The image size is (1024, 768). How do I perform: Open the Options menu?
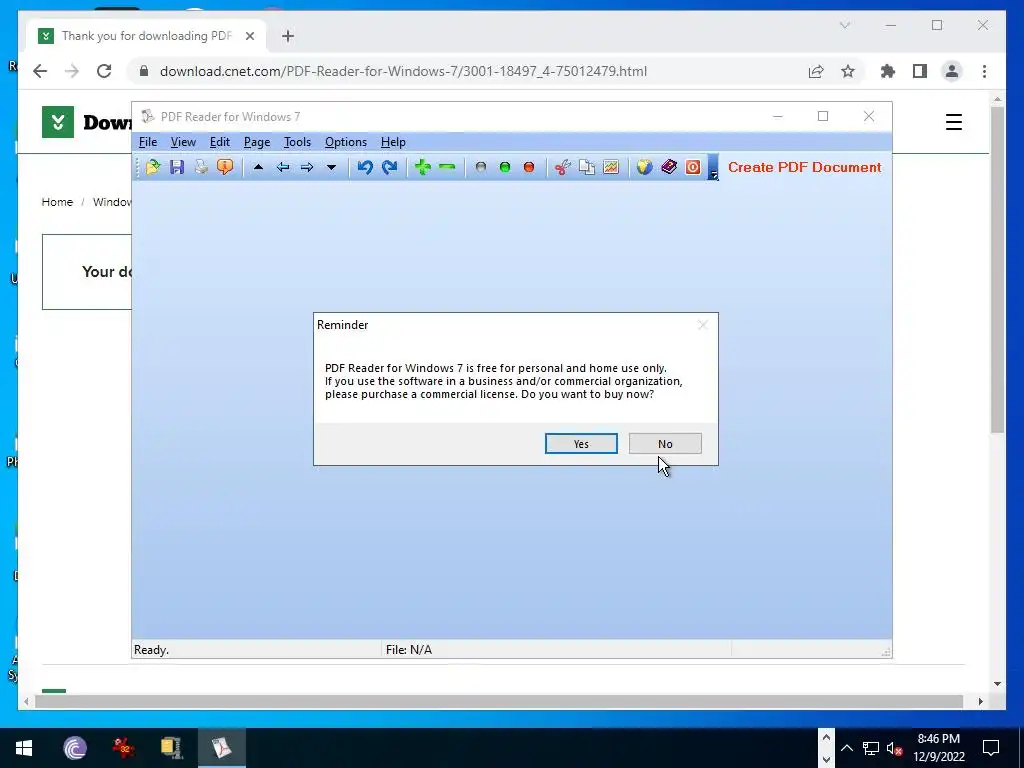tap(346, 142)
